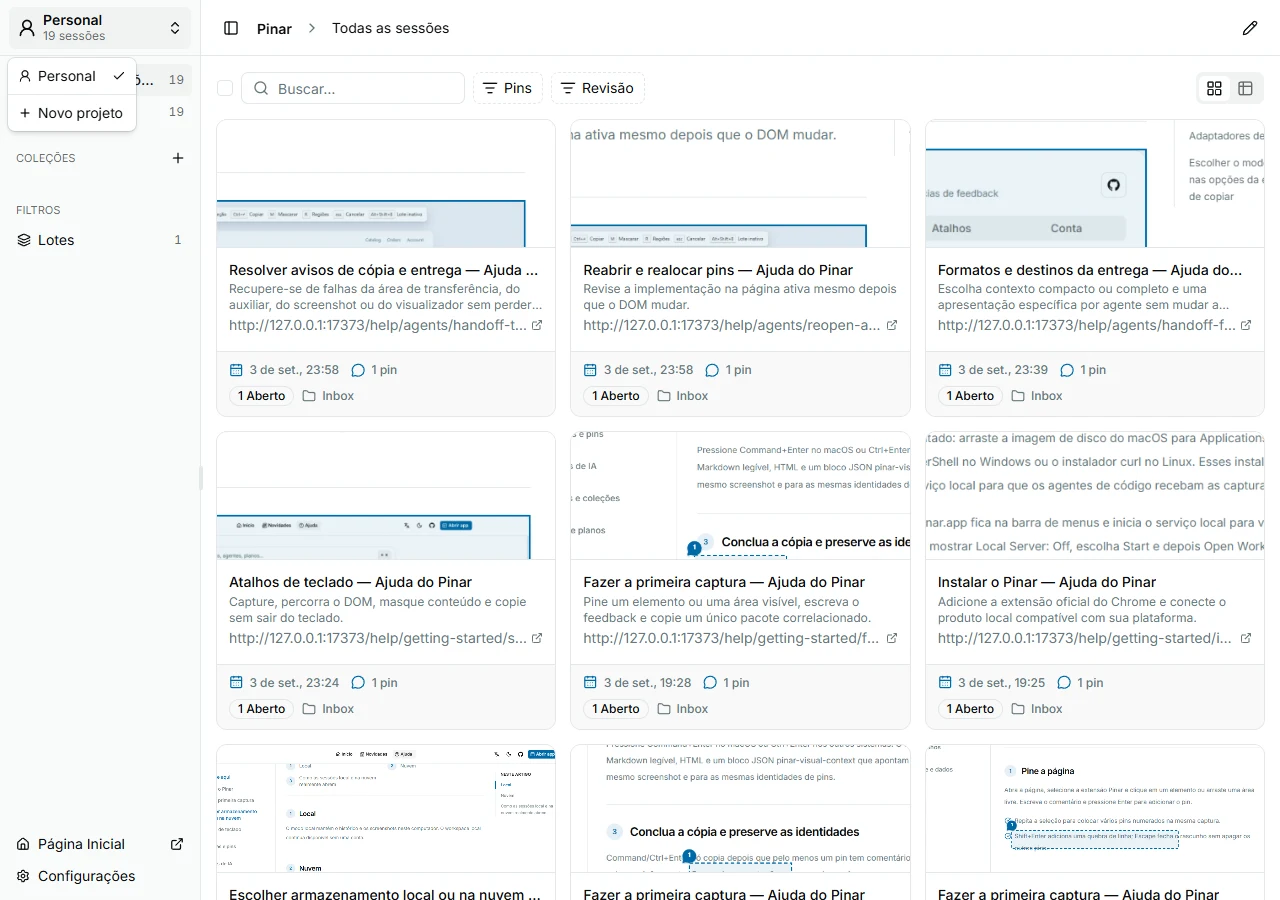Open external link icon for Resolver avisos URL
The height and width of the screenshot is (900, 1280).
537,325
